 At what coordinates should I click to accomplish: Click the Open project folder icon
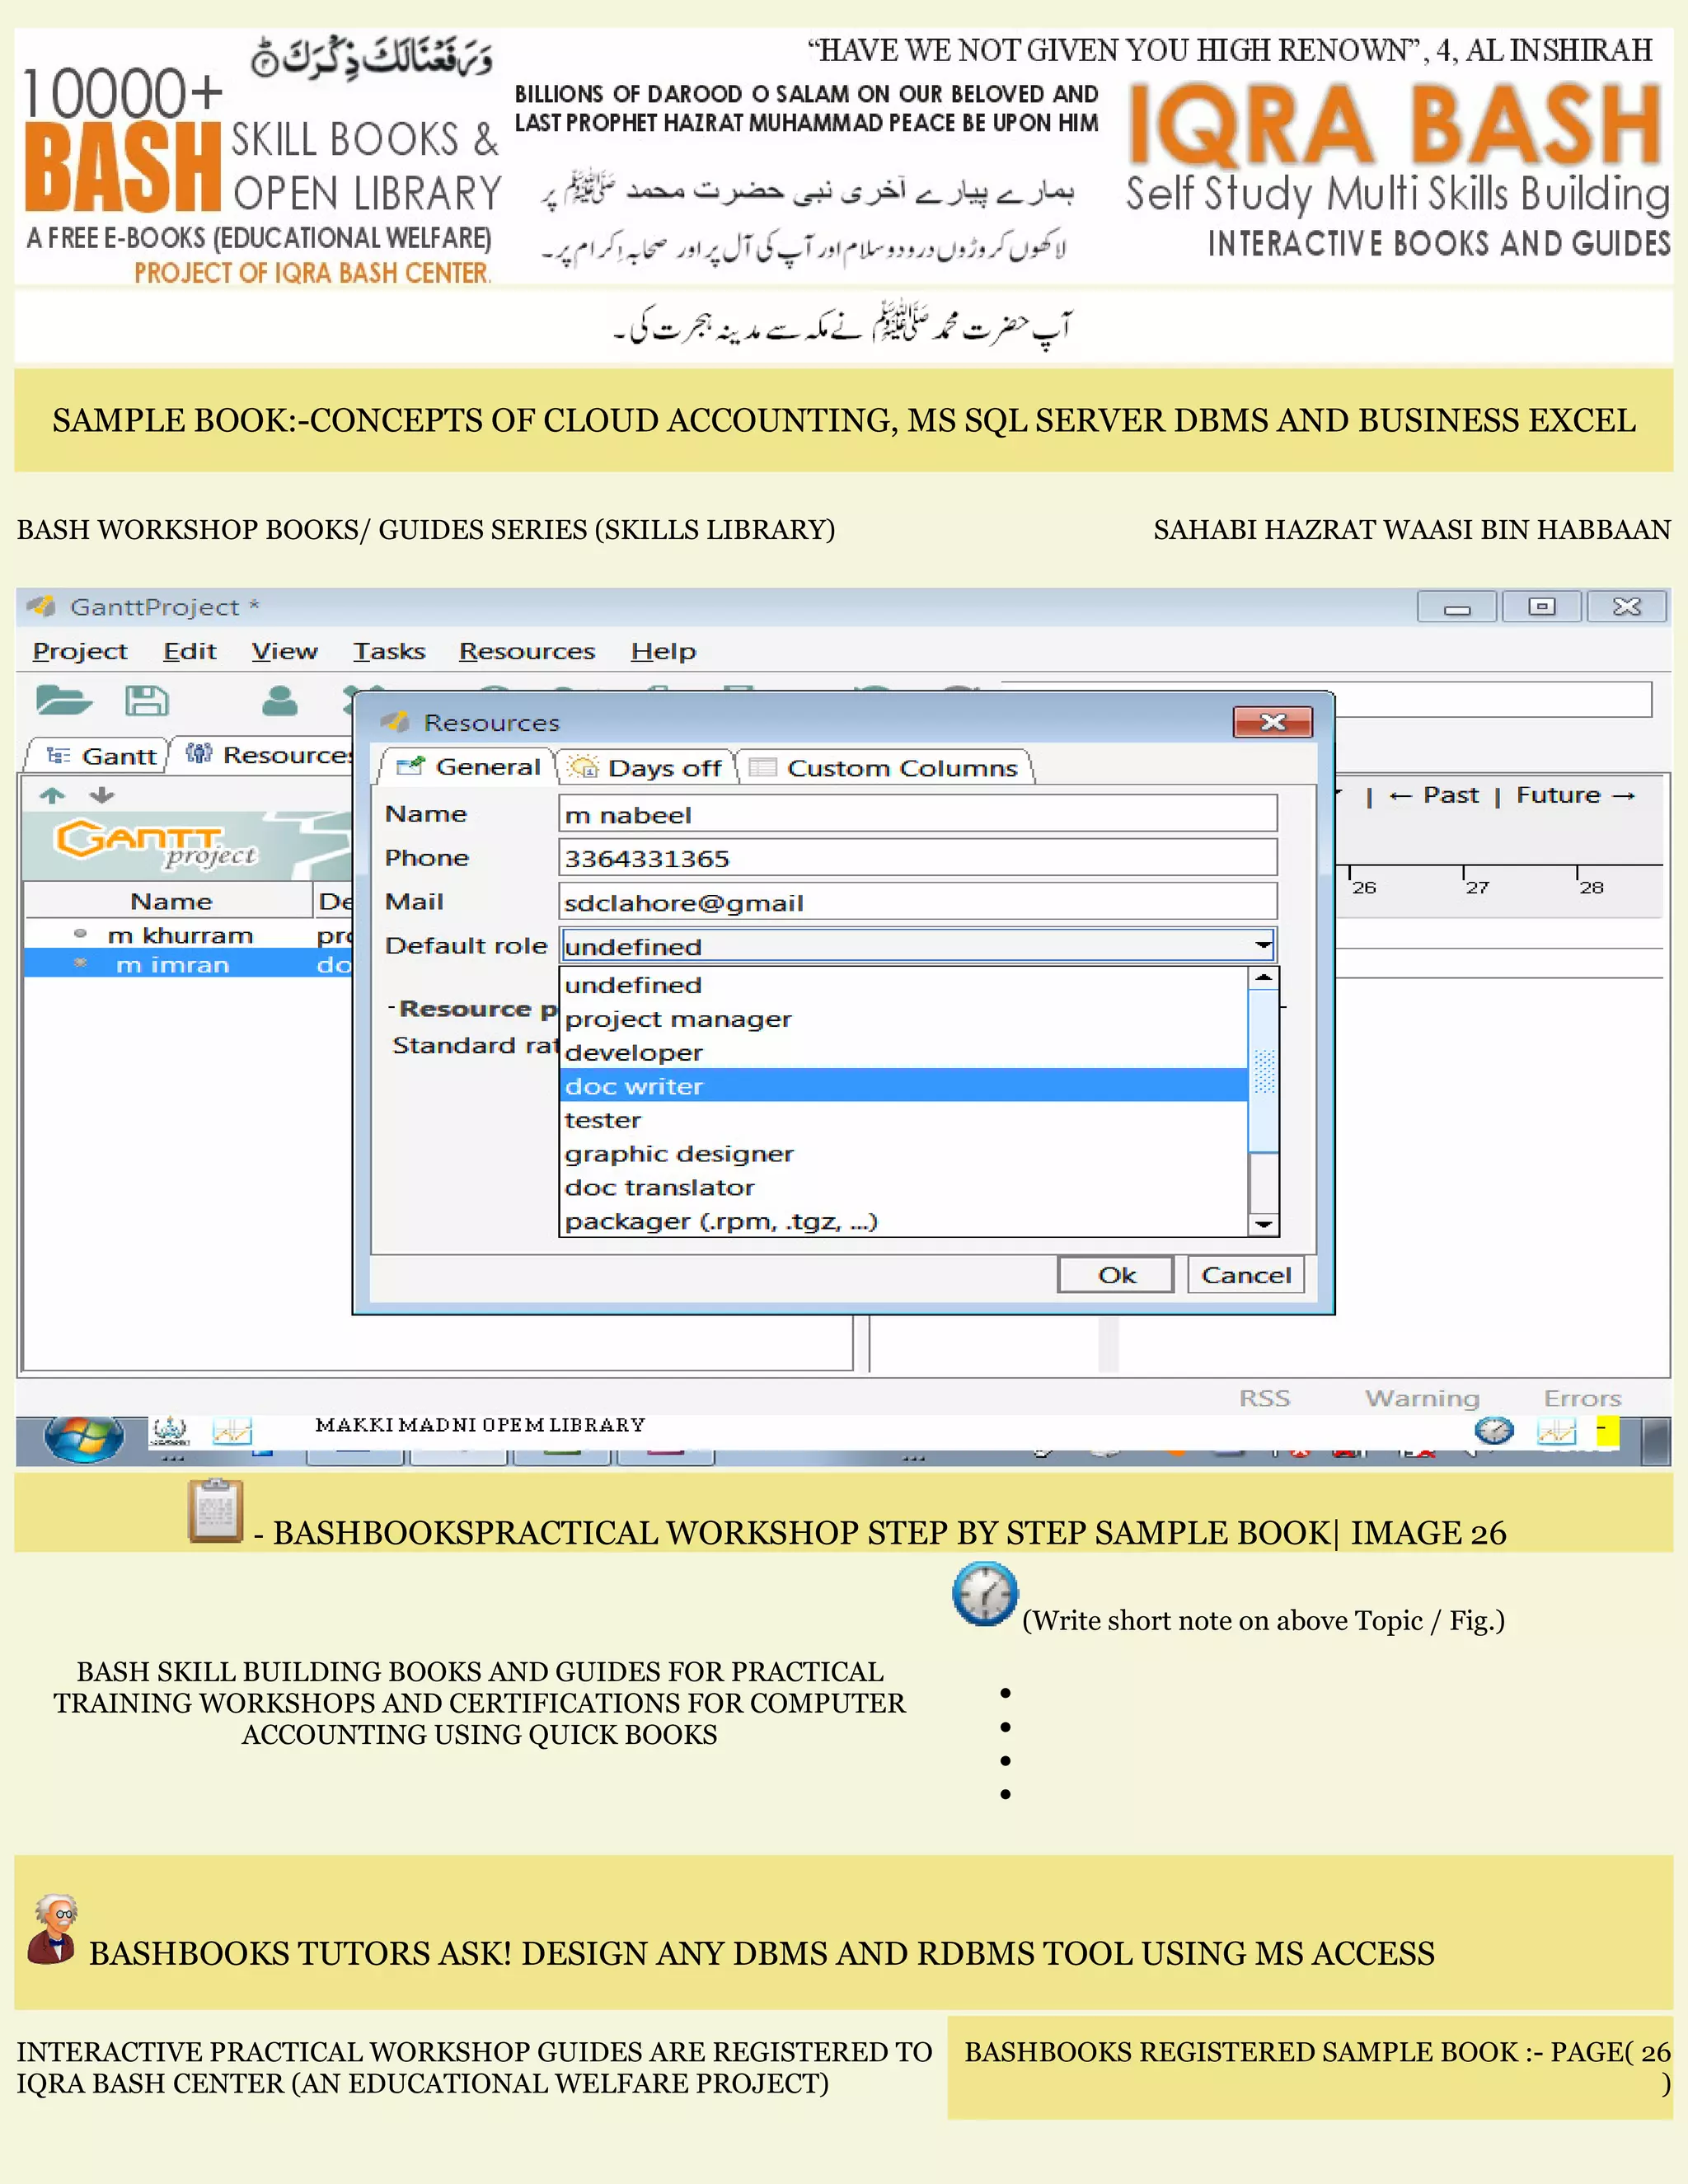coord(63,700)
